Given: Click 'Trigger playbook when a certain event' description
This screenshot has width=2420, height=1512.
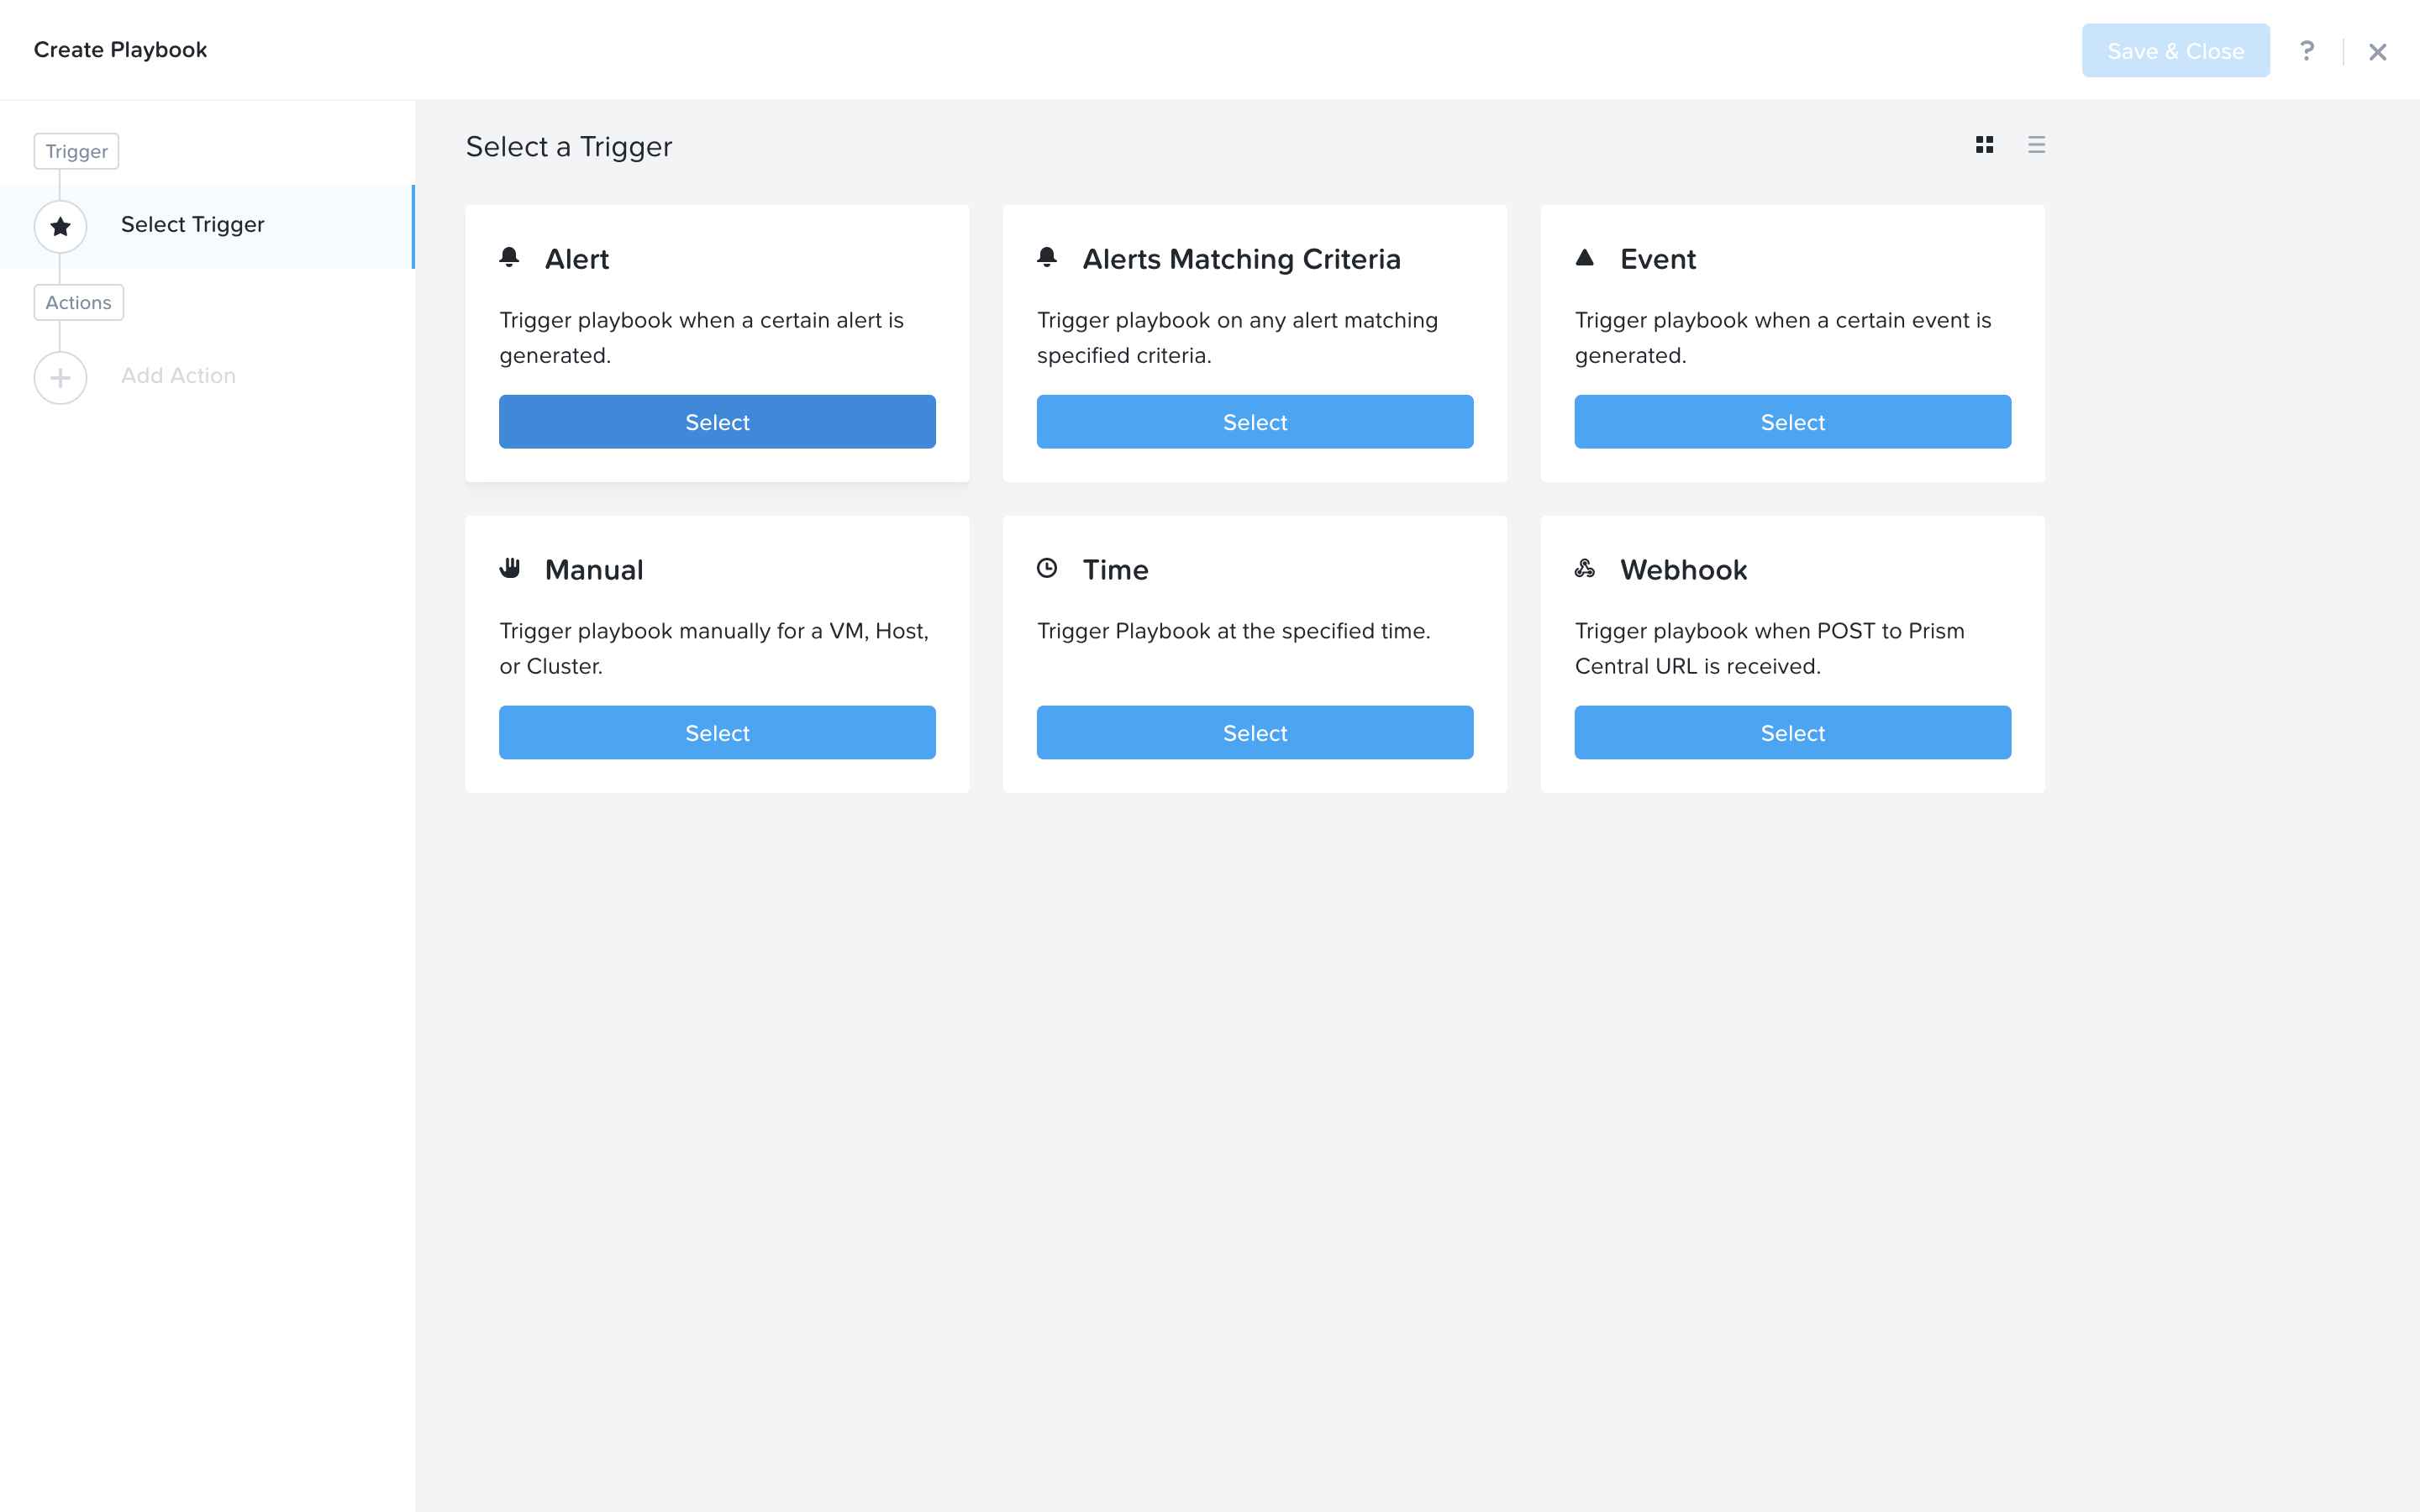Looking at the screenshot, I should click(x=1783, y=337).
